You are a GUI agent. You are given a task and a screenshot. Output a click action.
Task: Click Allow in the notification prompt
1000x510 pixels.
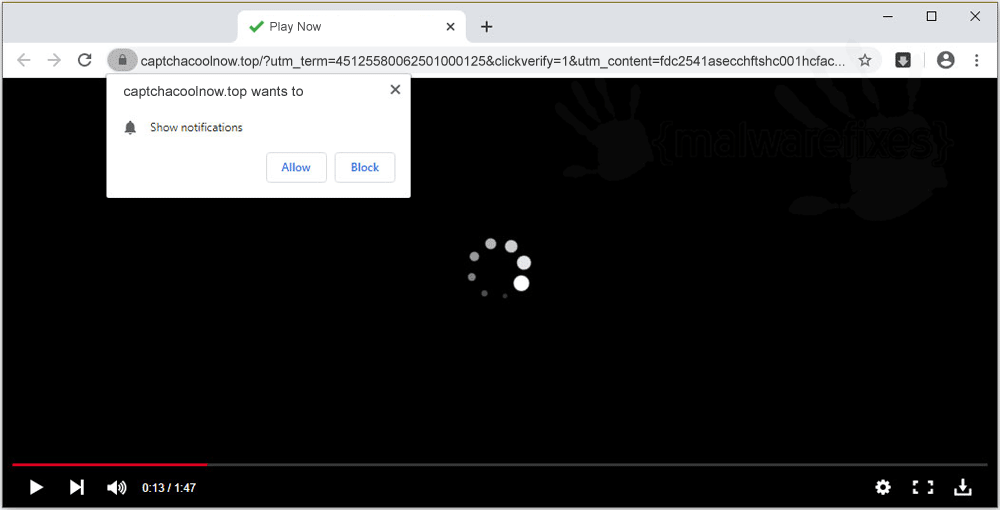[296, 167]
